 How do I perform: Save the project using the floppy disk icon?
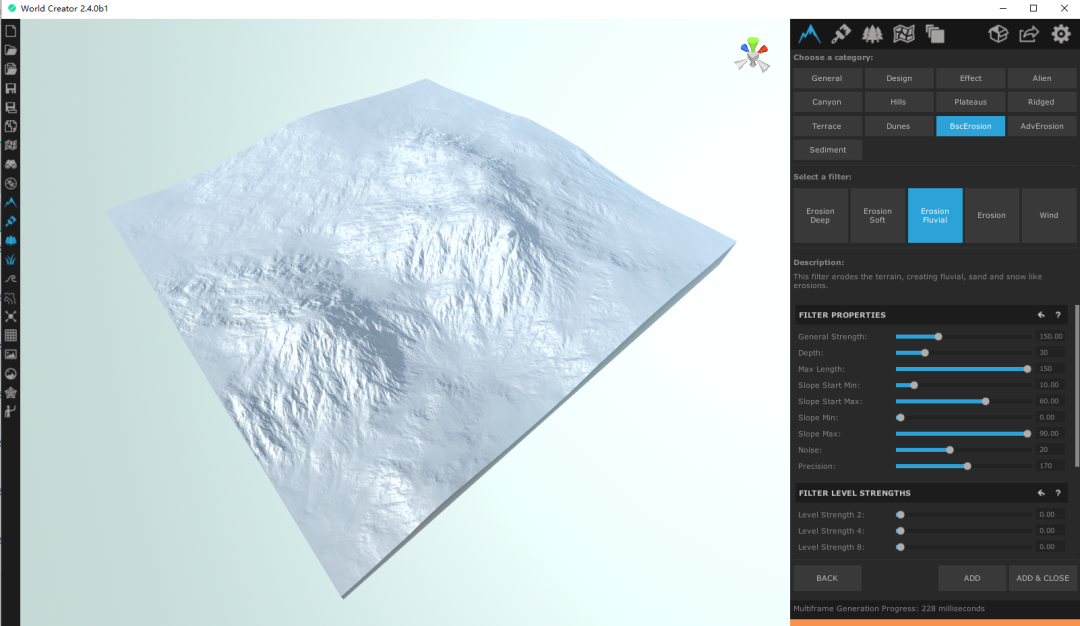pos(10,88)
